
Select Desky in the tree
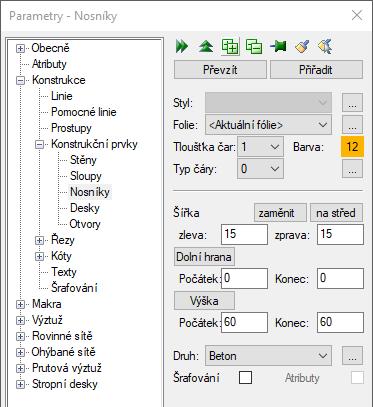click(x=85, y=208)
